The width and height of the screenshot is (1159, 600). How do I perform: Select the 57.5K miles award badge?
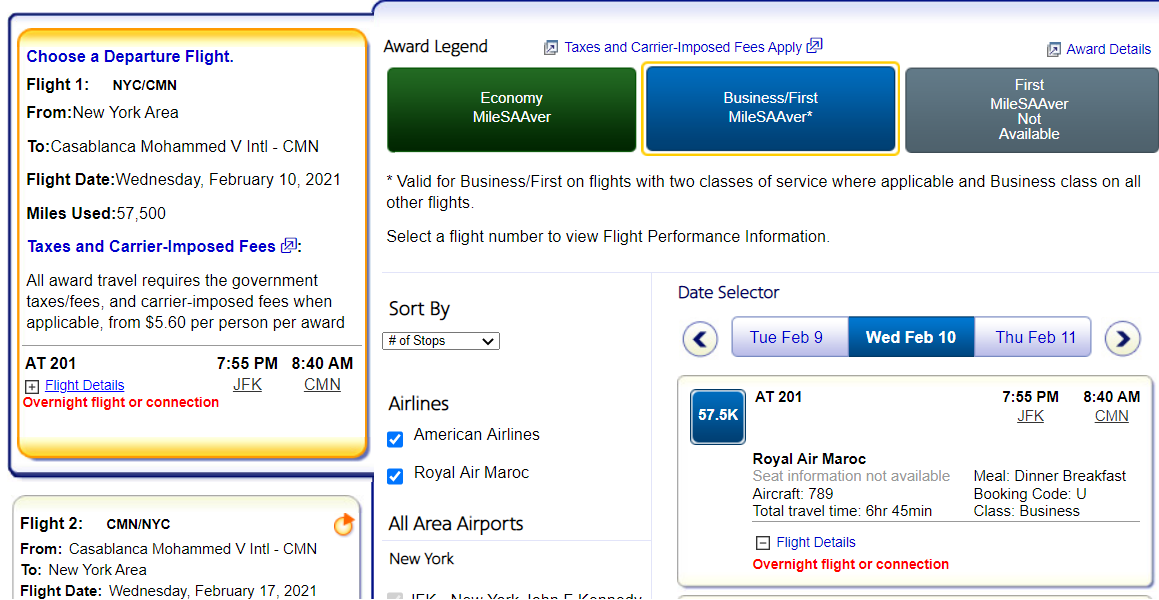tap(718, 416)
